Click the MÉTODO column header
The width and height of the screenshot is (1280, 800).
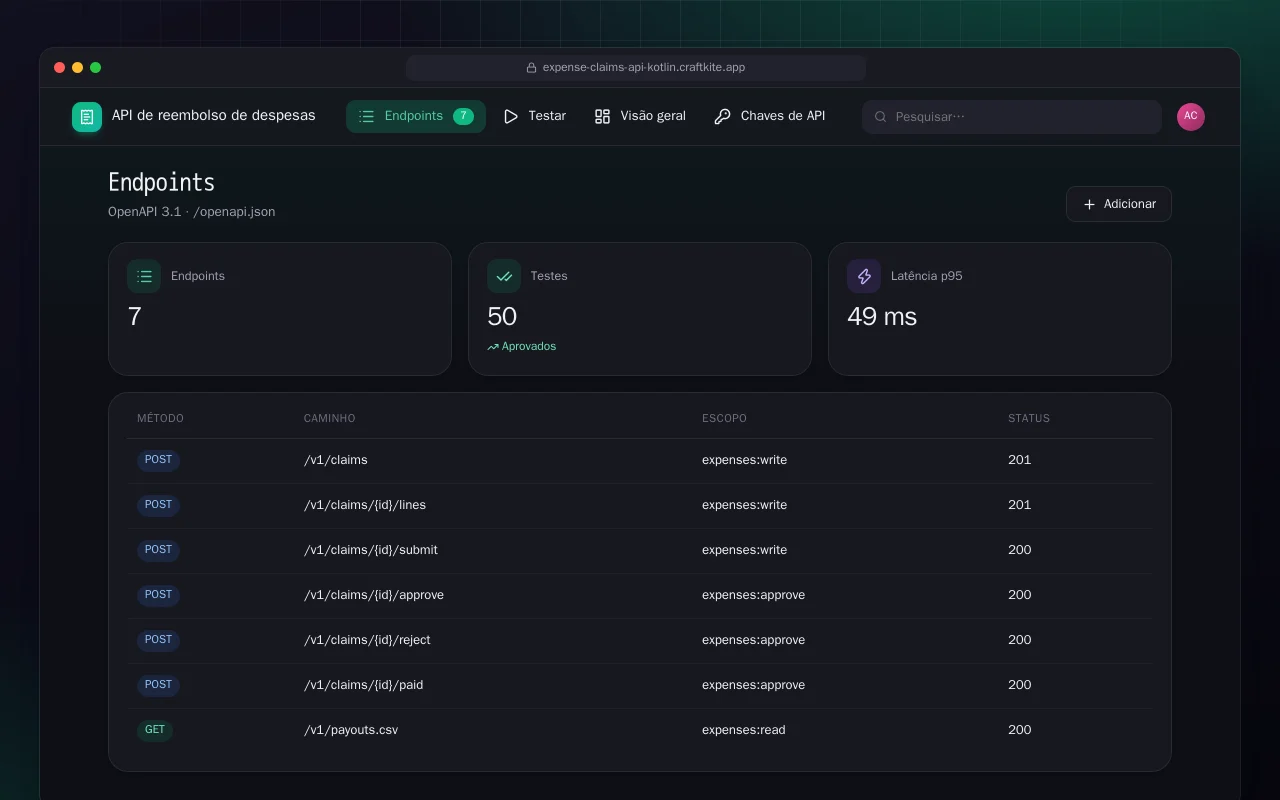coord(160,418)
